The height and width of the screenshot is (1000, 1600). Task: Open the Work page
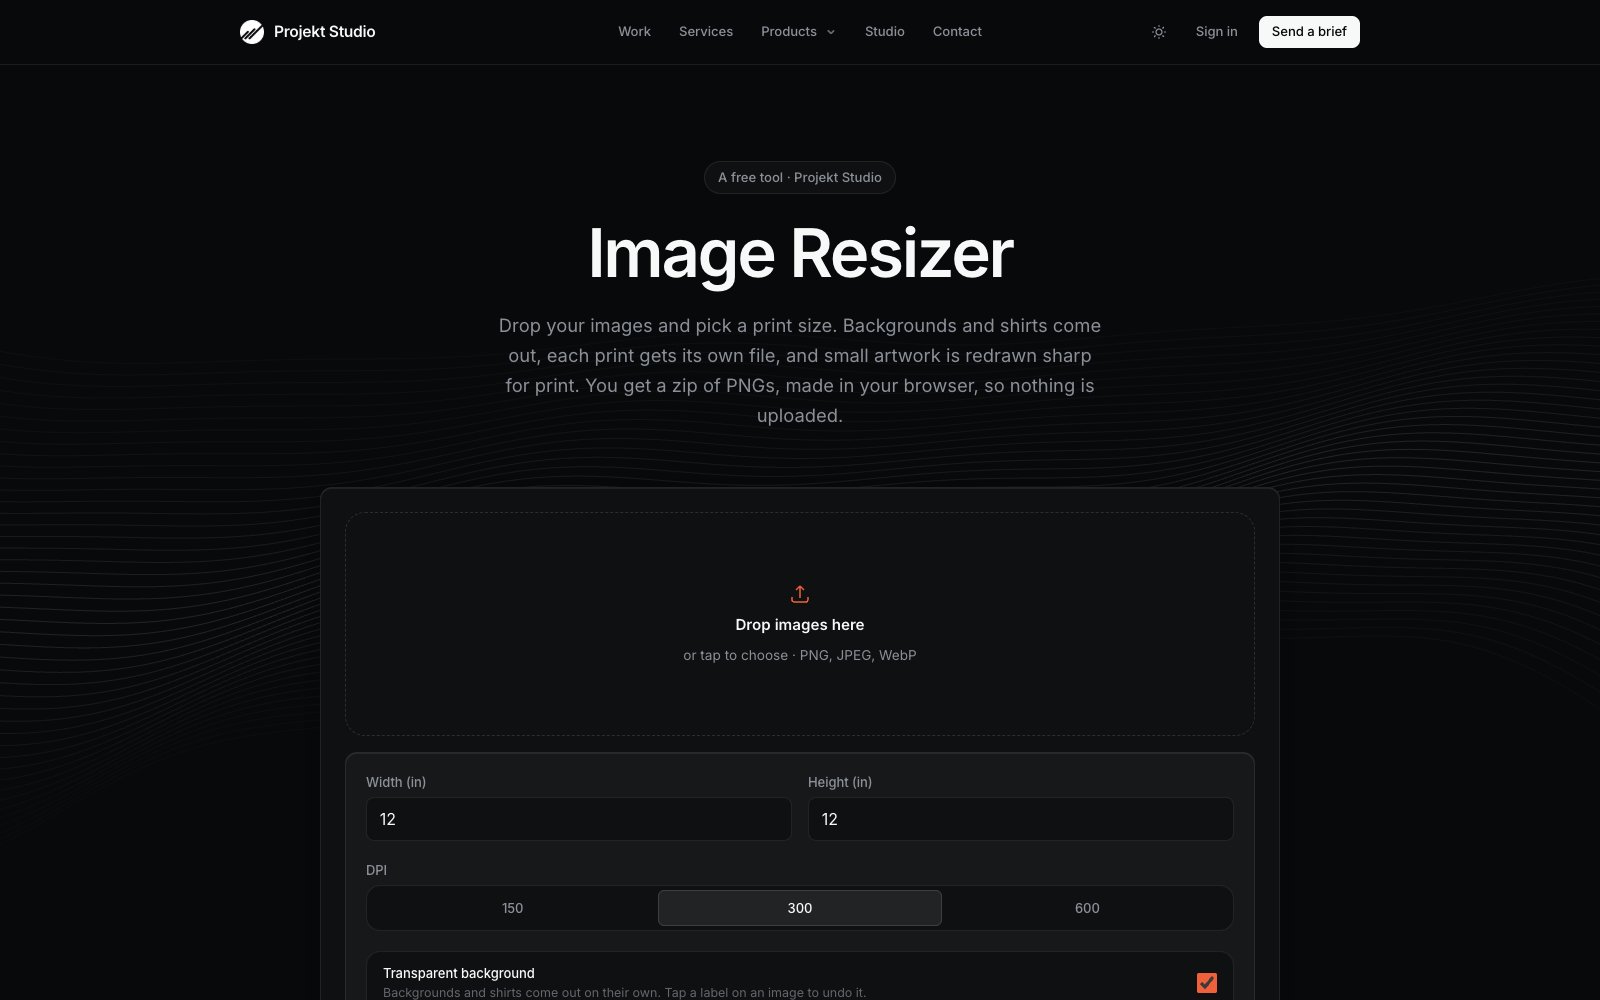click(x=634, y=32)
